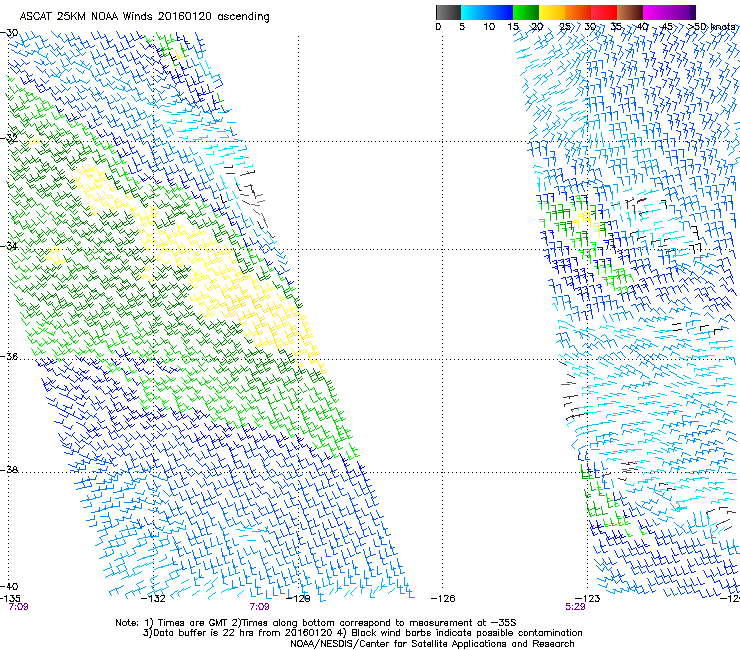
Task: Click the dark purple over-50 knots legend end
Action: tap(693, 12)
